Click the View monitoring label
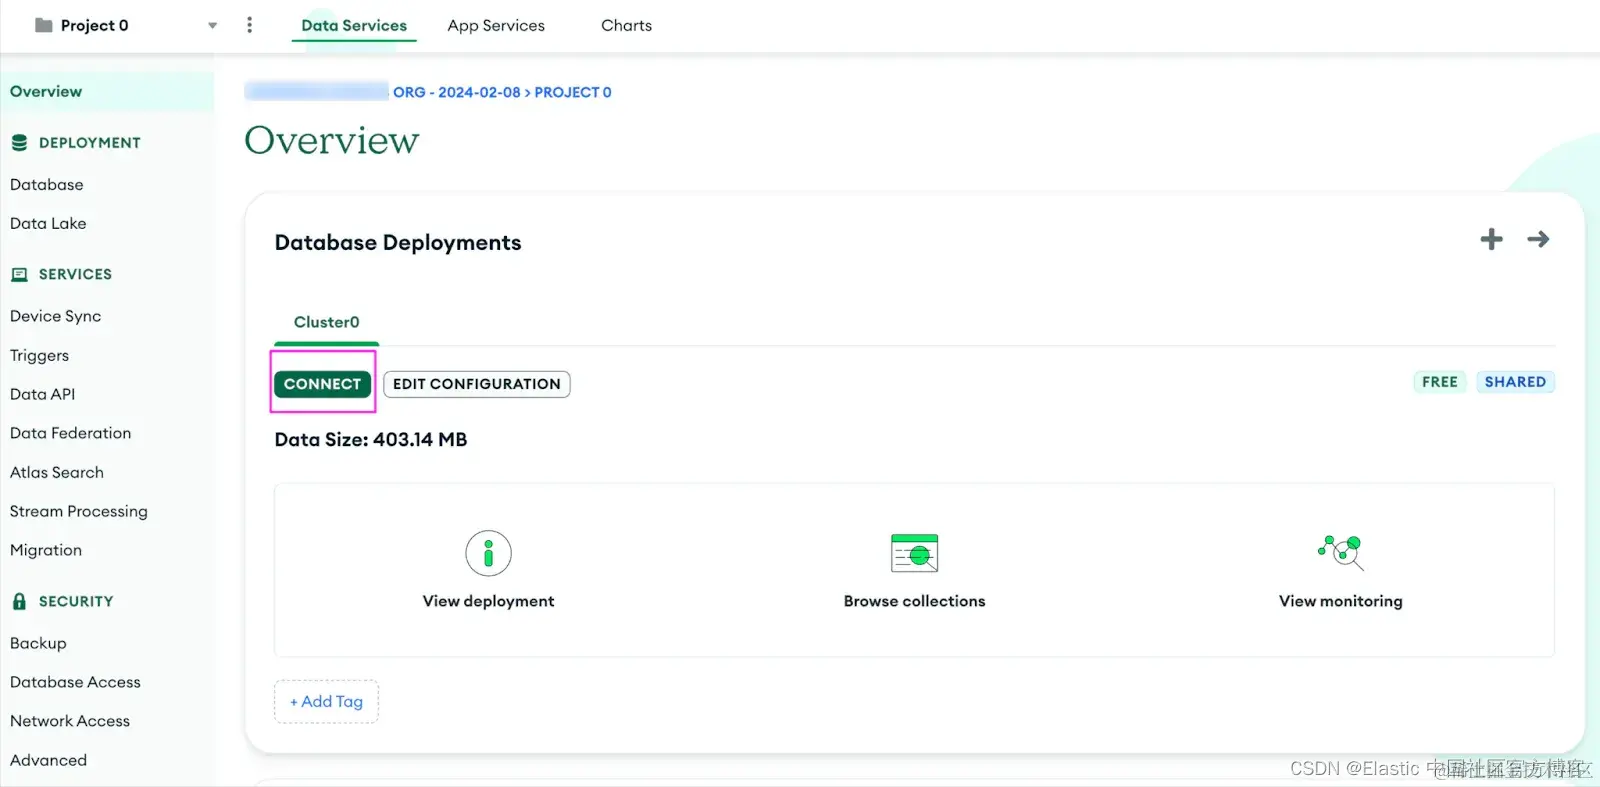This screenshot has height=787, width=1600. click(1341, 601)
